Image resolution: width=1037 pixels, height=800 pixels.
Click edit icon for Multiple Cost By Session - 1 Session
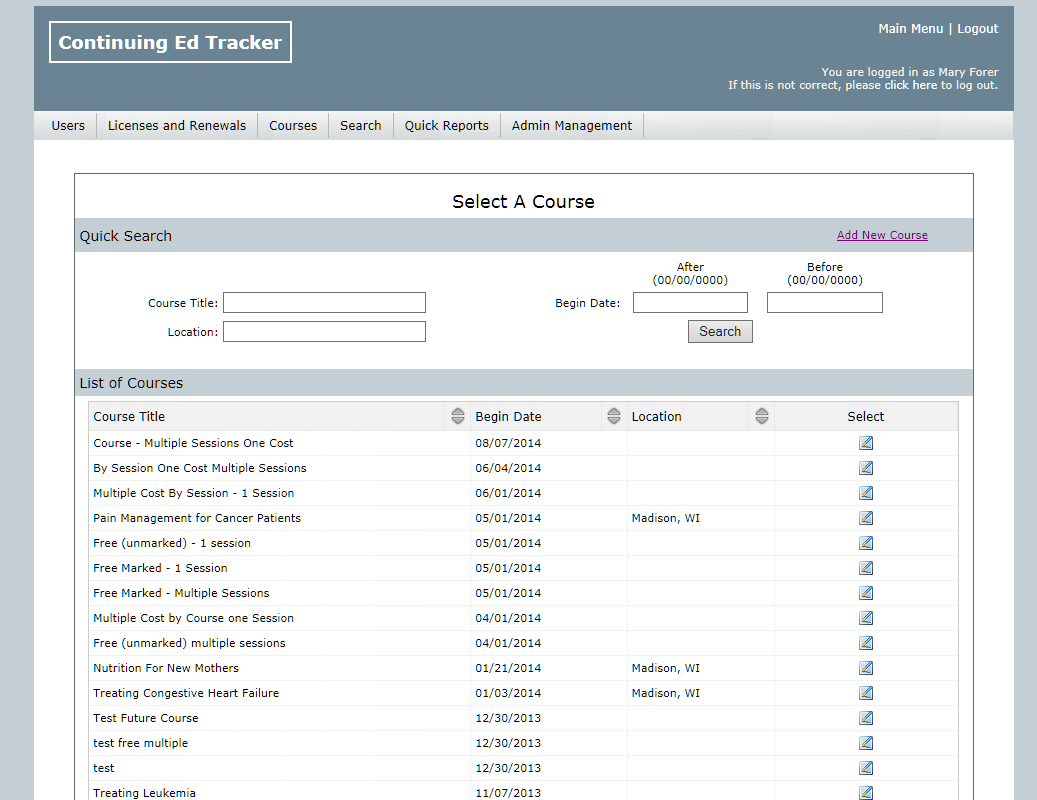[866, 493]
